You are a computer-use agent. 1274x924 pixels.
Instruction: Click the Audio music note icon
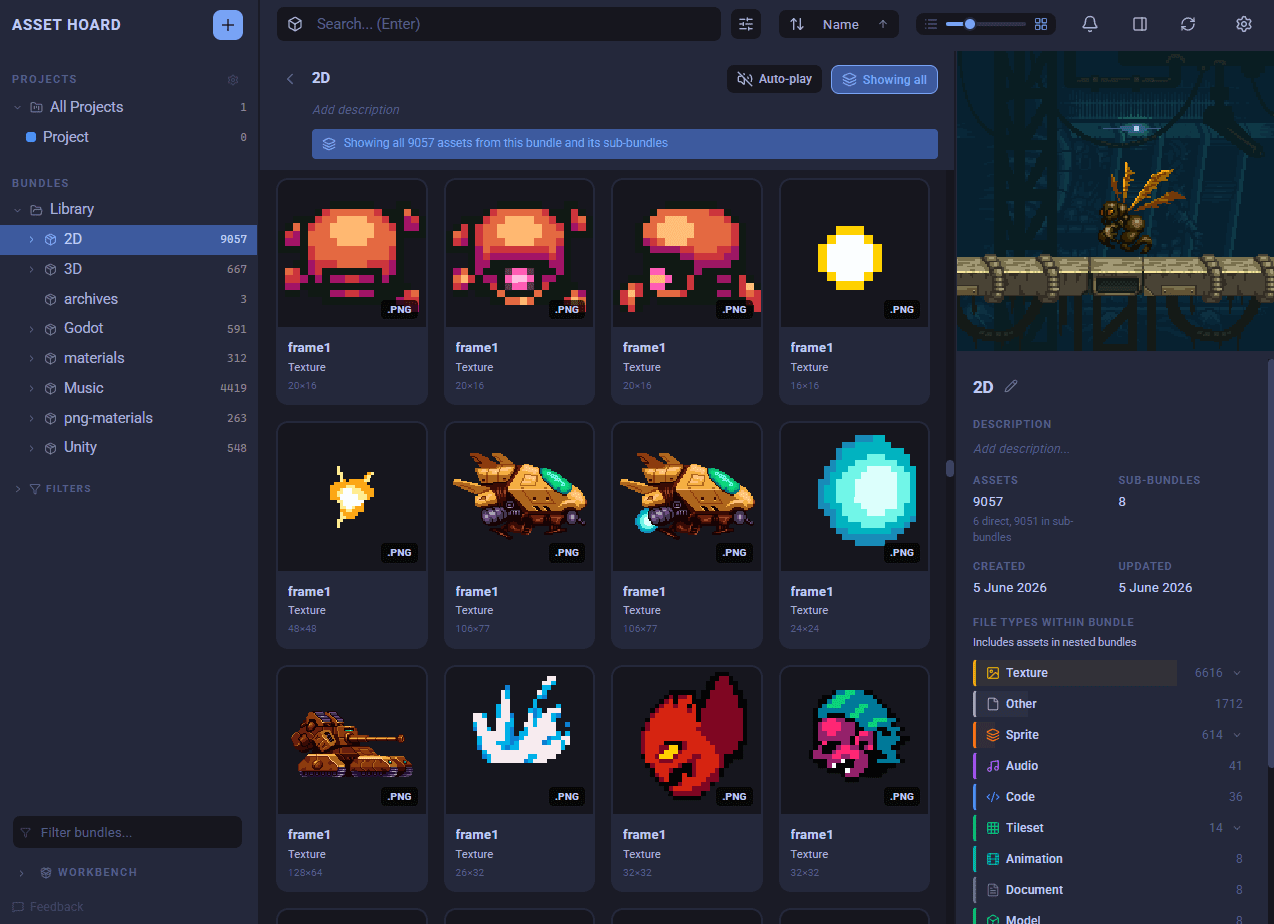coord(993,766)
